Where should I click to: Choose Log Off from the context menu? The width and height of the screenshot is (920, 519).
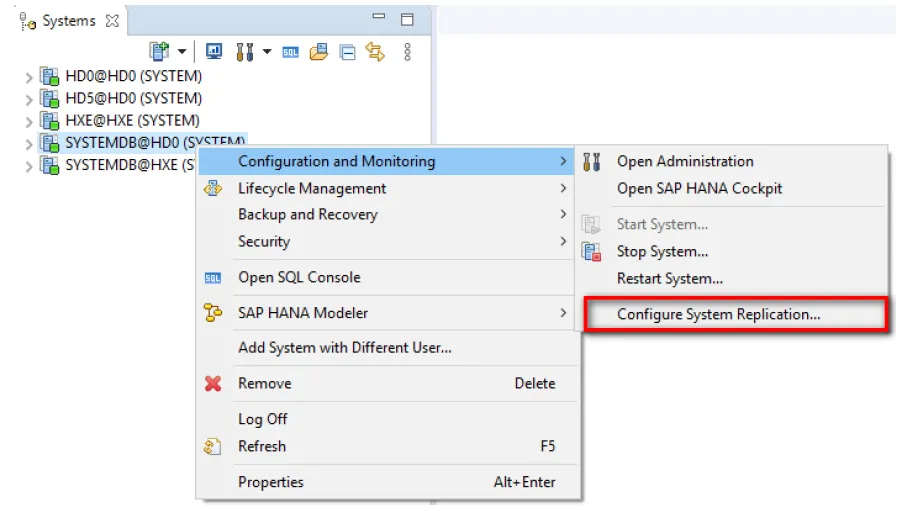pos(386,419)
